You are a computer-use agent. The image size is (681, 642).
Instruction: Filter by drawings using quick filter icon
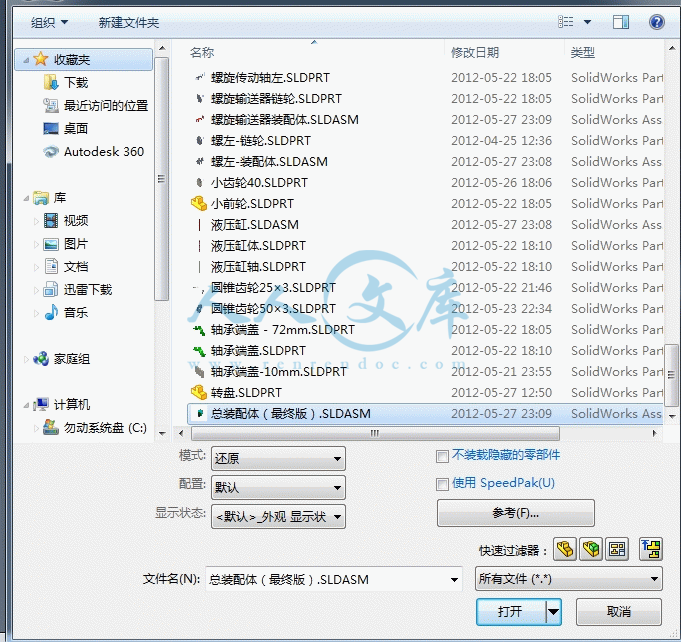[617, 549]
